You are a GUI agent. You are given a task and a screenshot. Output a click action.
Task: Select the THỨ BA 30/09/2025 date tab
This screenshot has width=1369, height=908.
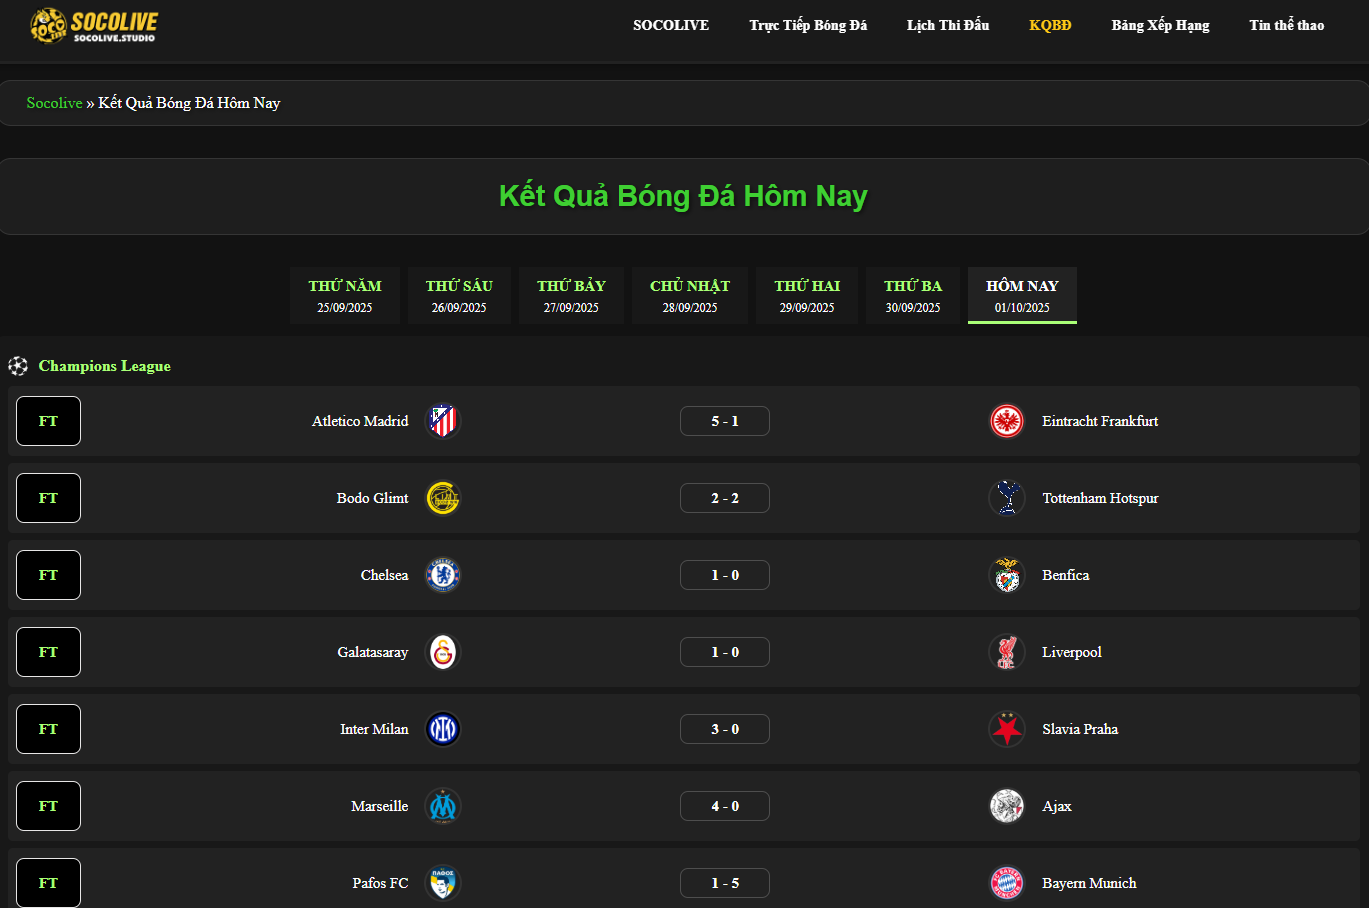(x=913, y=295)
